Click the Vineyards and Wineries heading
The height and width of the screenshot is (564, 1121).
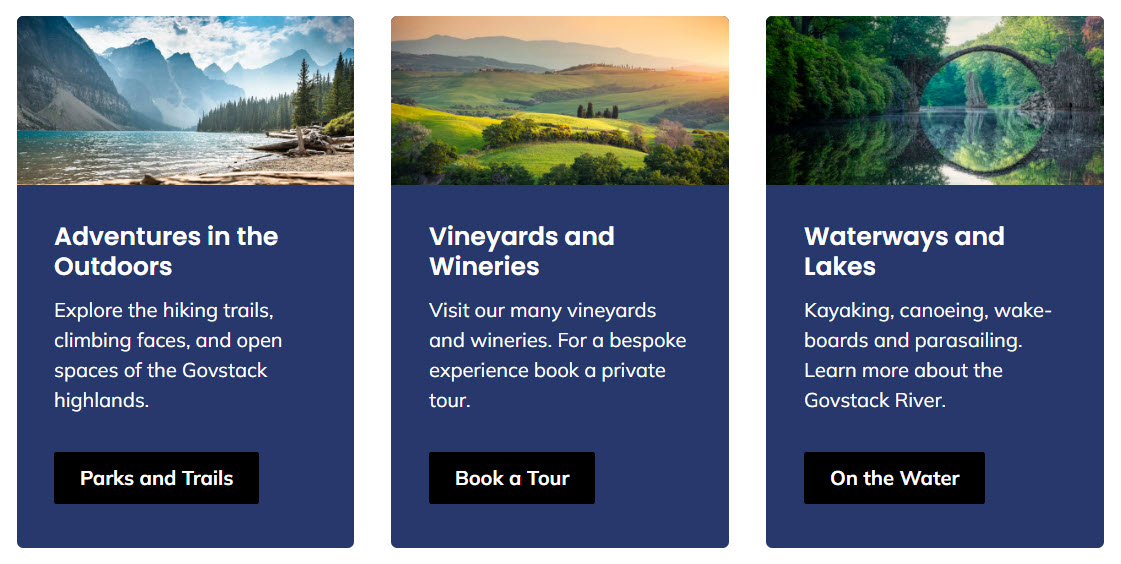click(x=522, y=251)
